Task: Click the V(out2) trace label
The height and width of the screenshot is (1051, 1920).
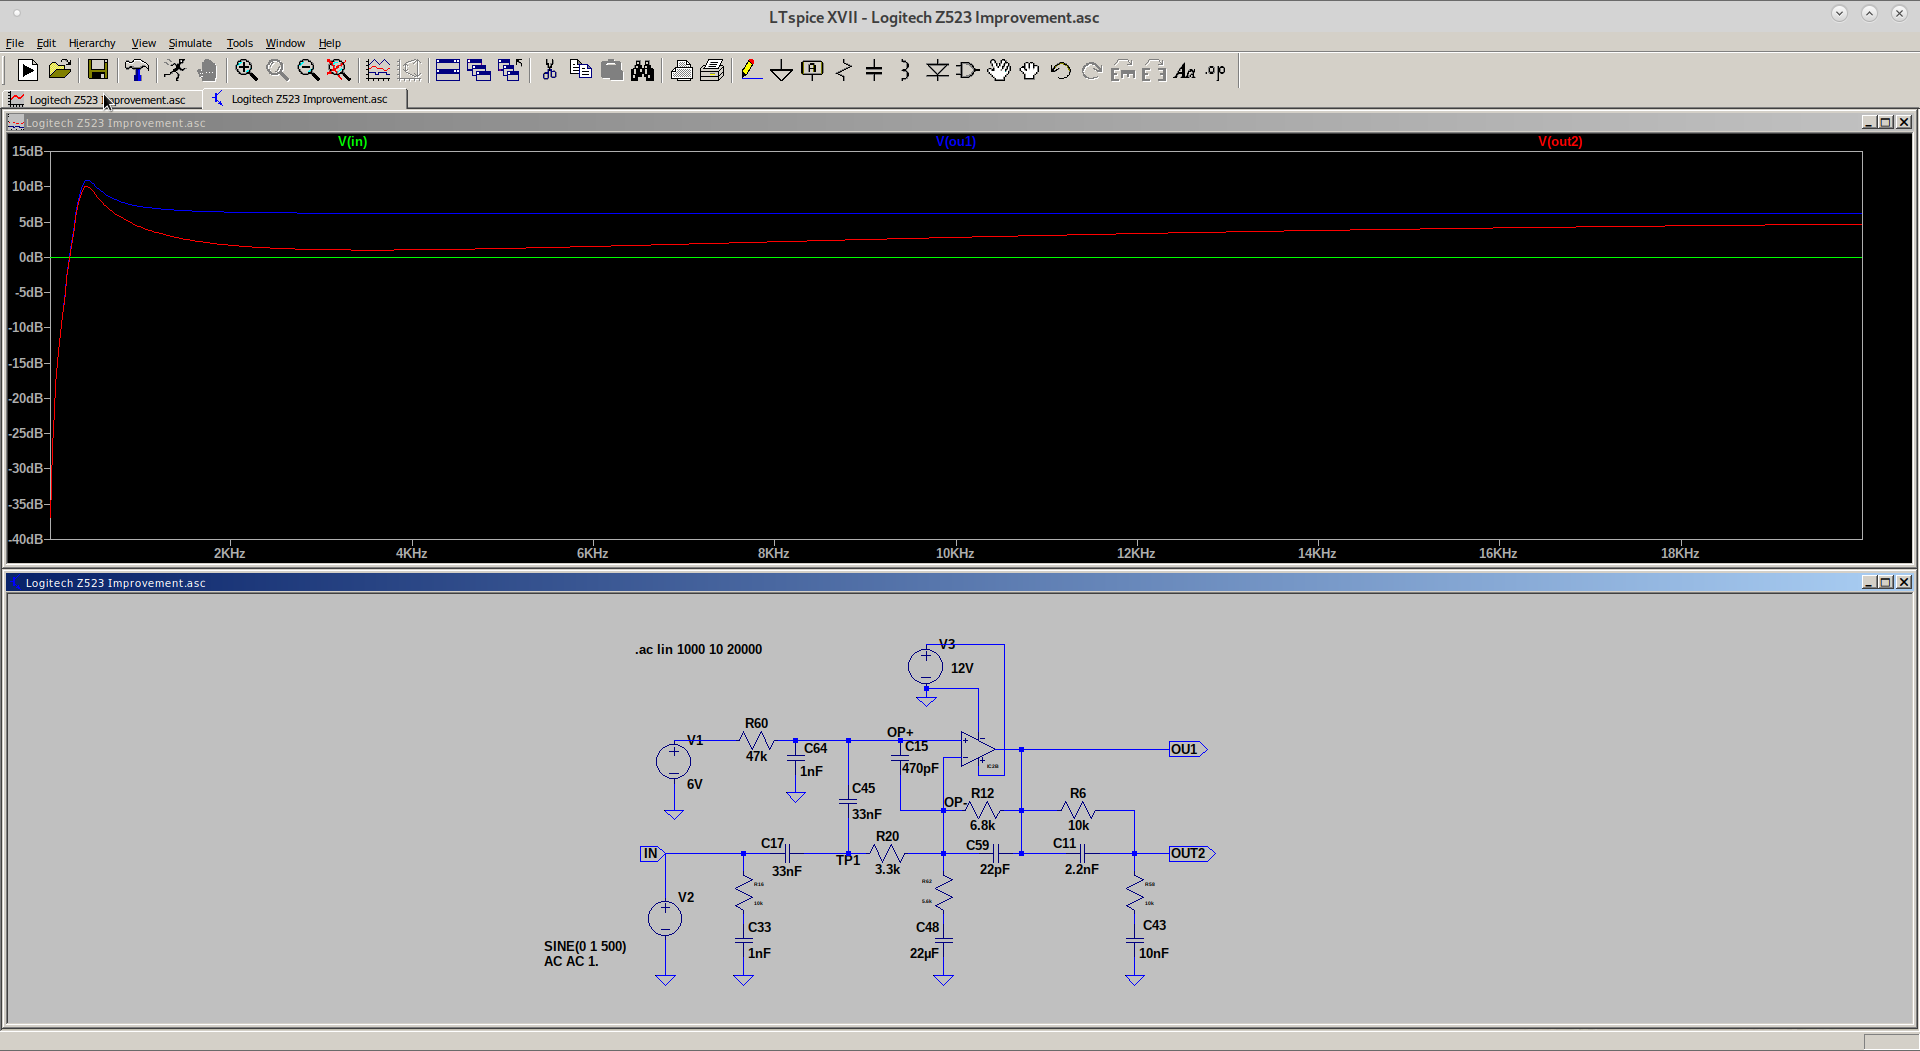Action: [1560, 141]
